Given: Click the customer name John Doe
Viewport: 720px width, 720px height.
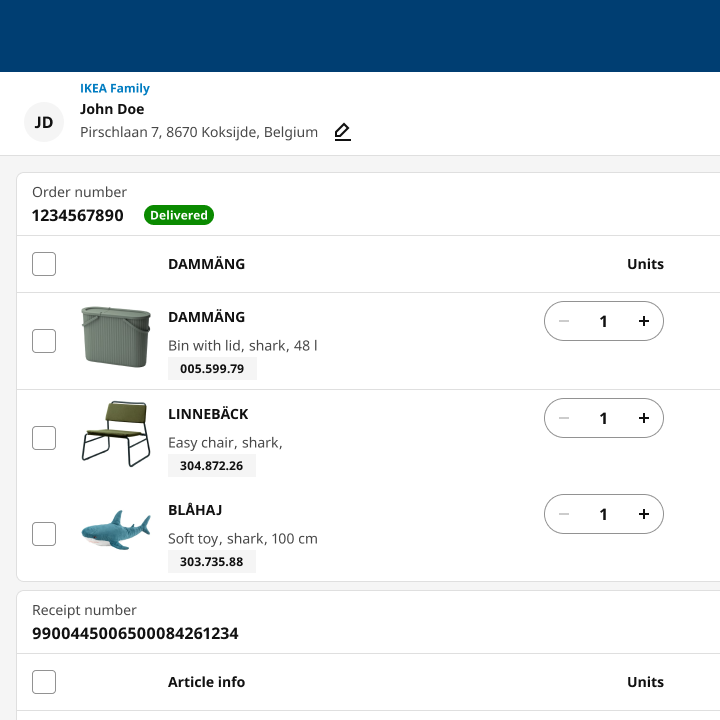Looking at the screenshot, I should click(112, 109).
